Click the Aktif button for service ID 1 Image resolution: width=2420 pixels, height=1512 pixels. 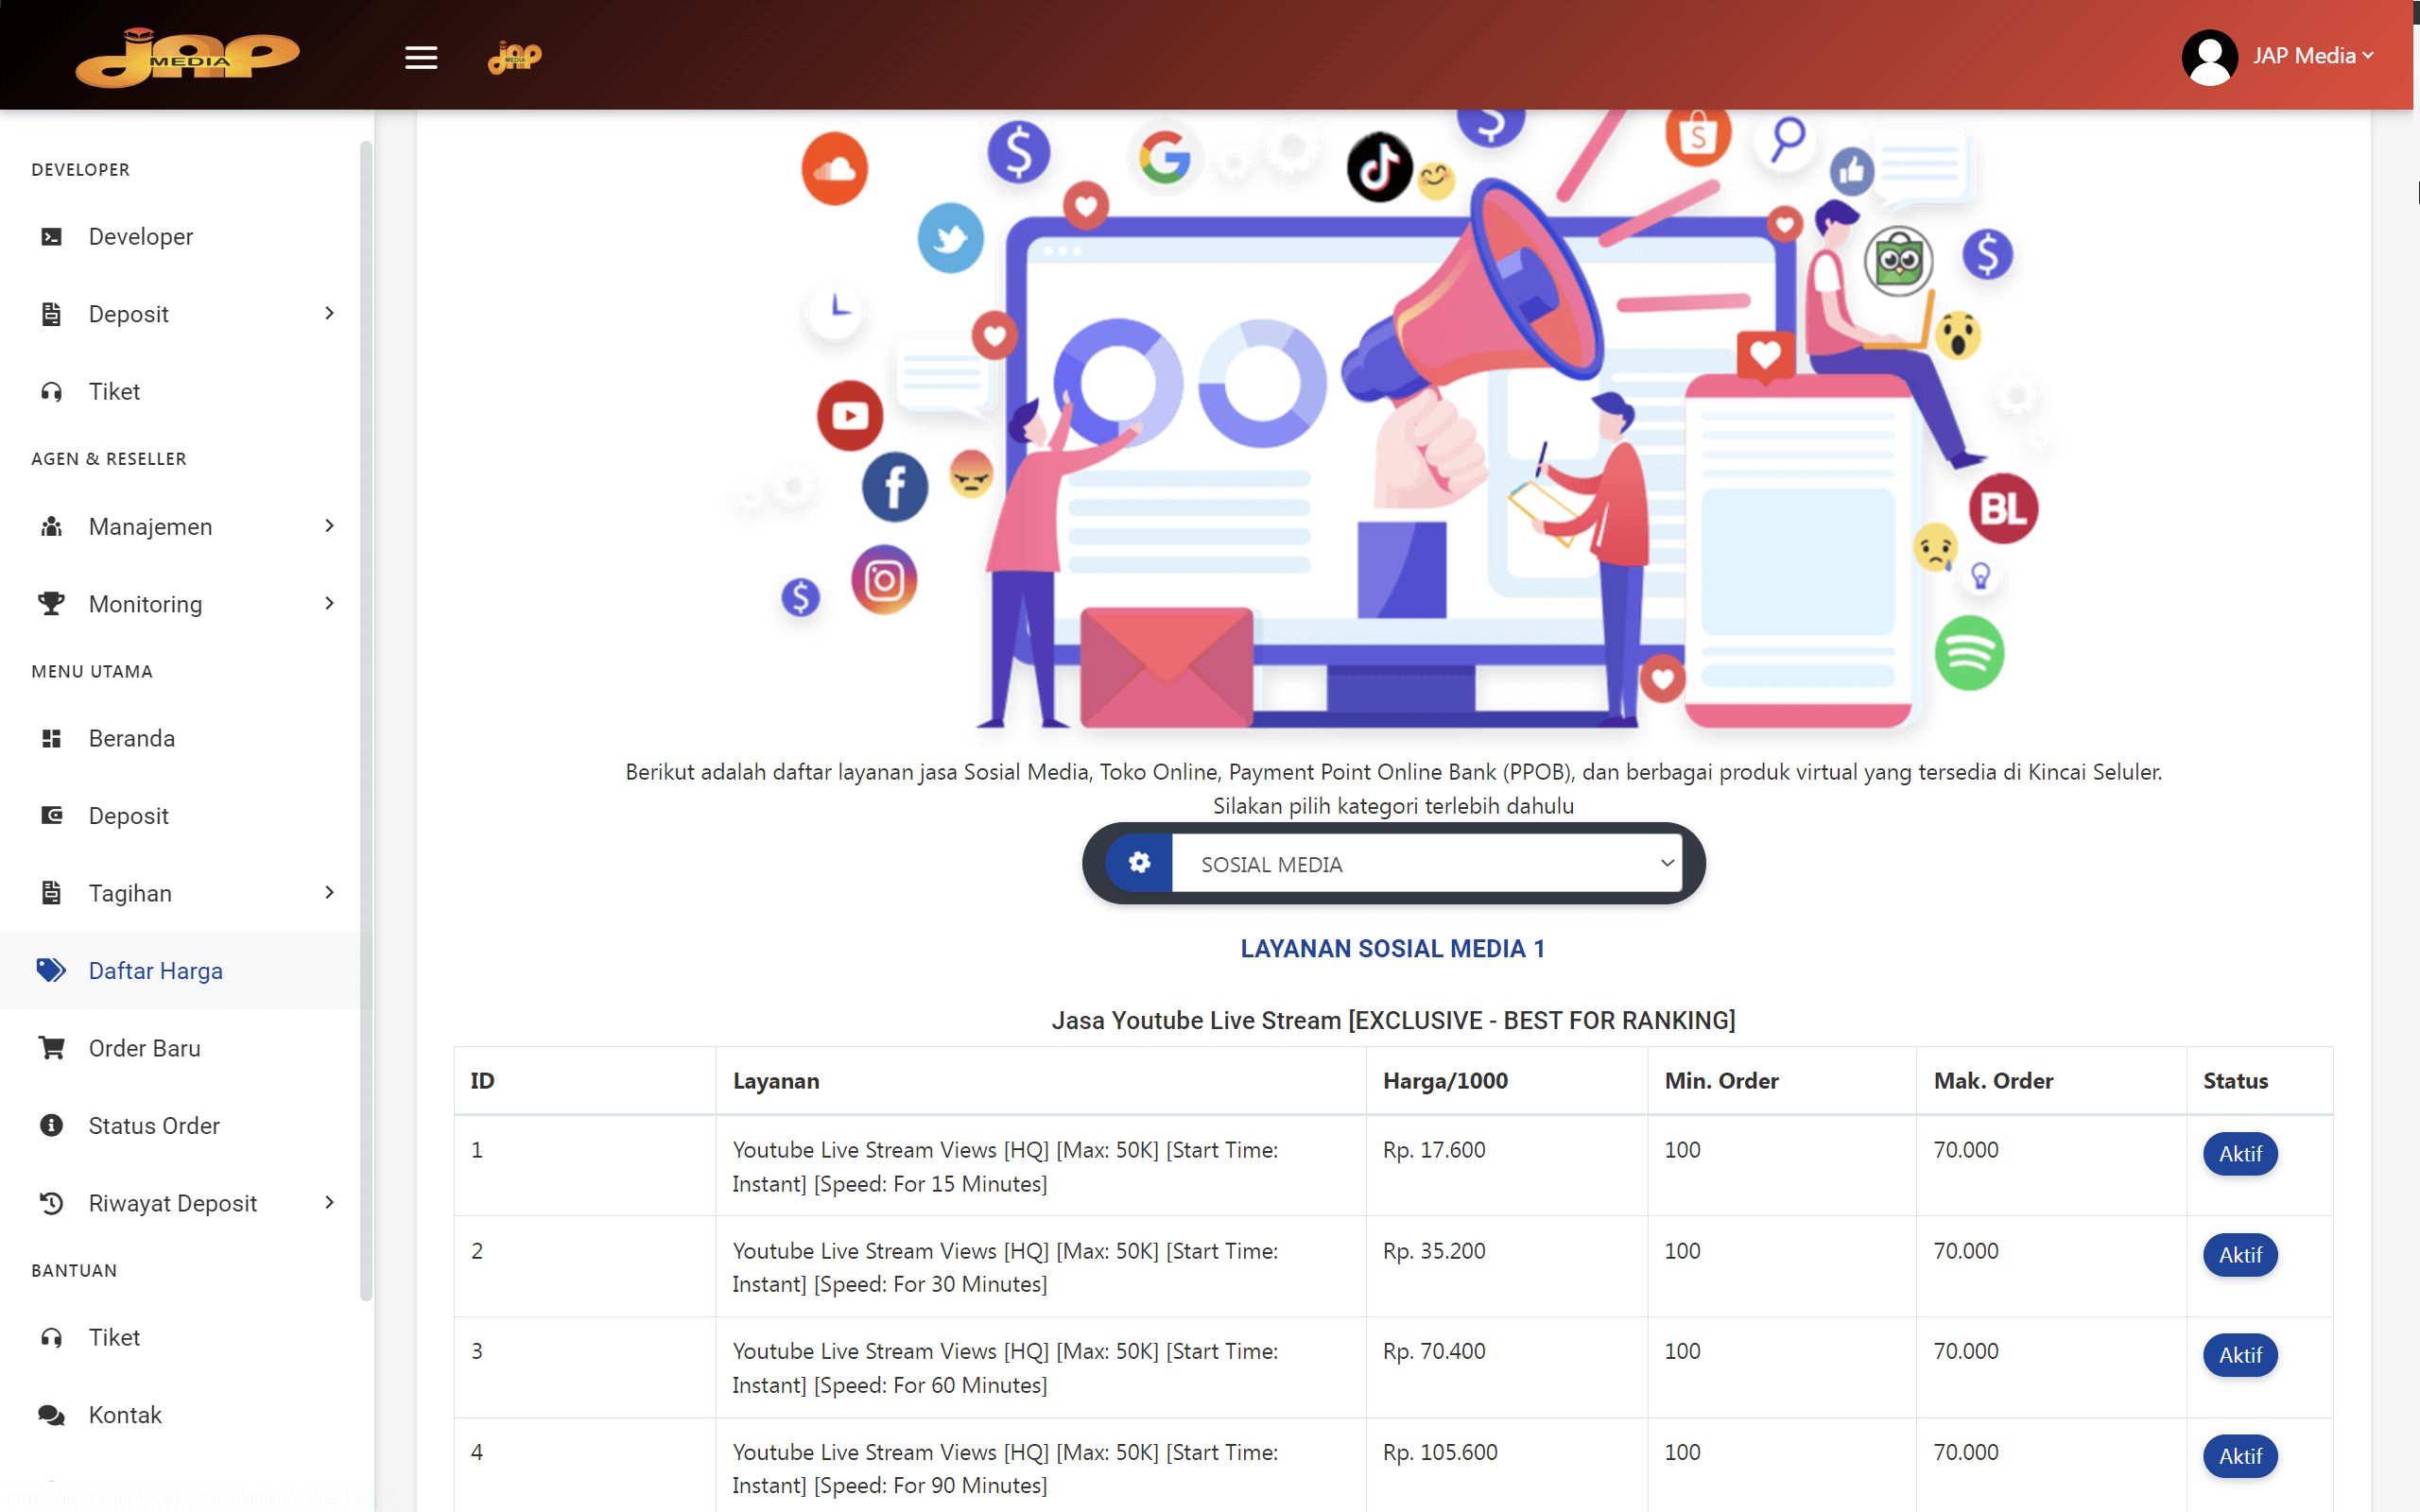pyautogui.click(x=2239, y=1153)
